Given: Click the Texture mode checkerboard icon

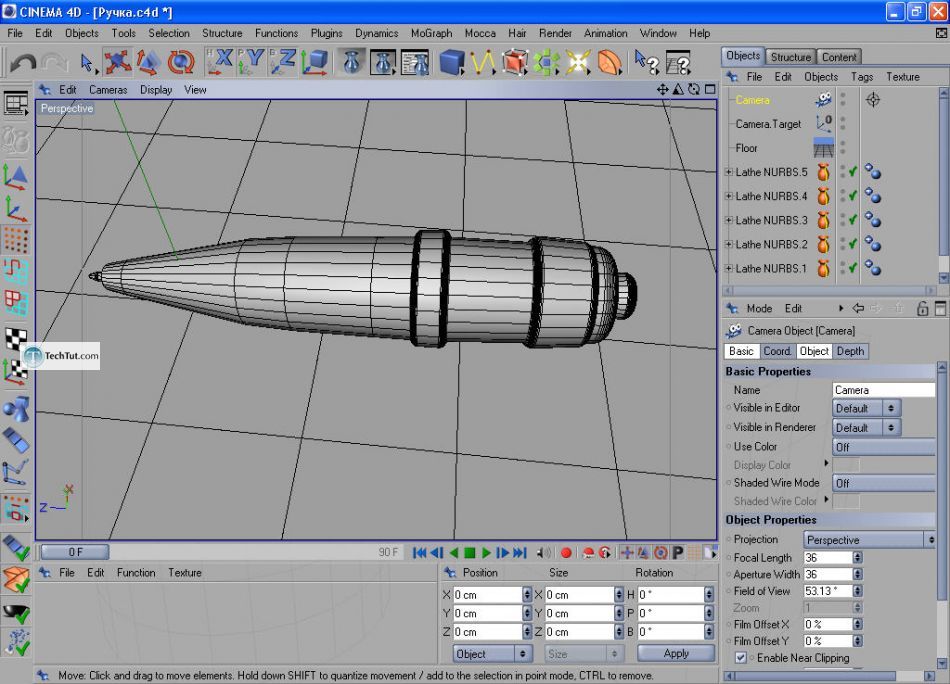Looking at the screenshot, I should (x=16, y=337).
